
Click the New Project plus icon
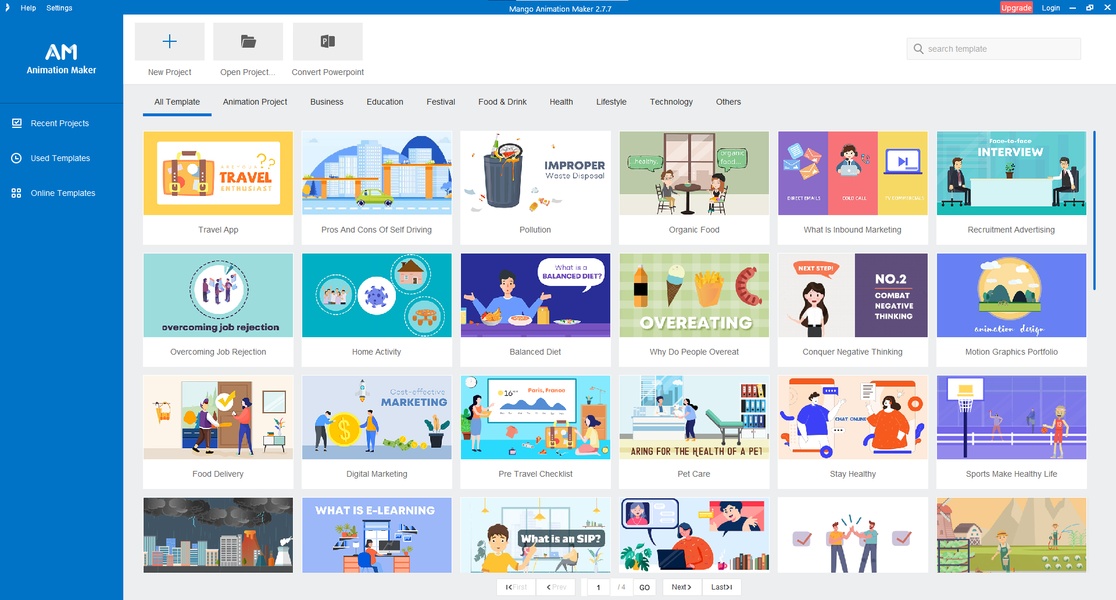(169, 42)
